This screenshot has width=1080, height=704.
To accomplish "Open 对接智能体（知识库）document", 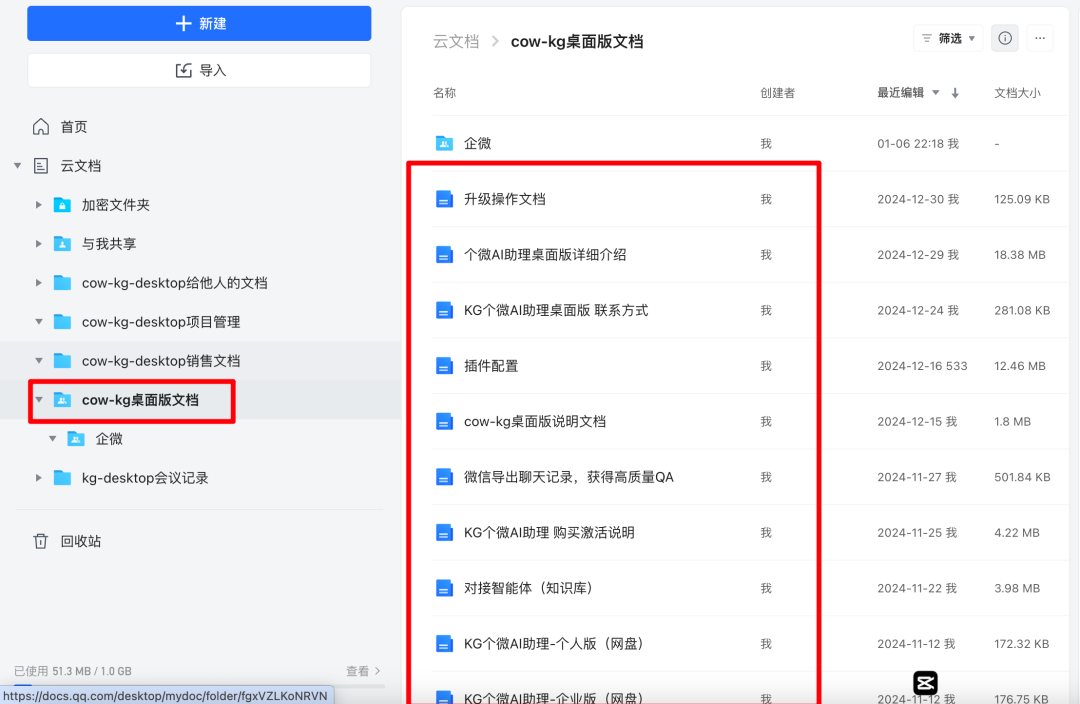I will (x=528, y=588).
